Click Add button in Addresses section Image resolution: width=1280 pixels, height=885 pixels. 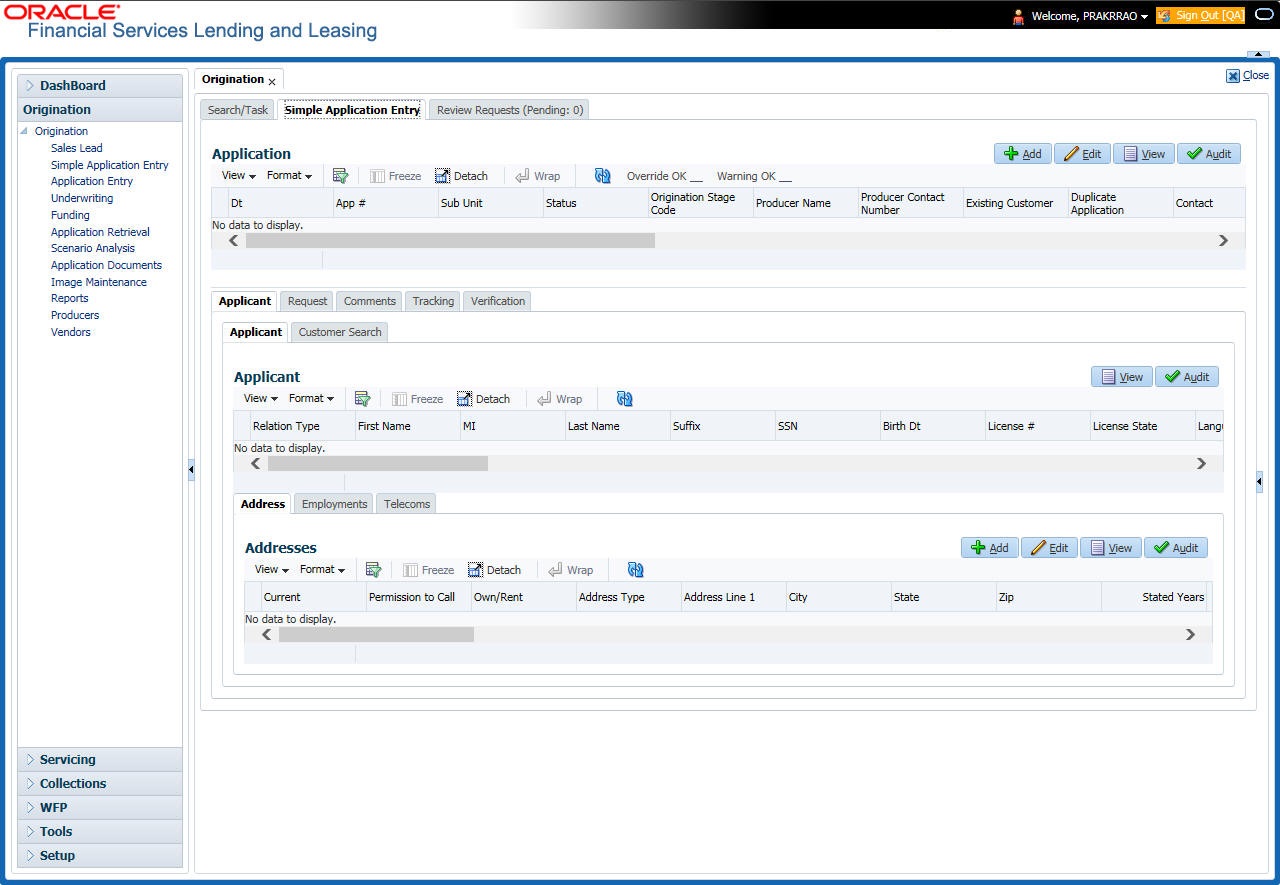point(990,548)
